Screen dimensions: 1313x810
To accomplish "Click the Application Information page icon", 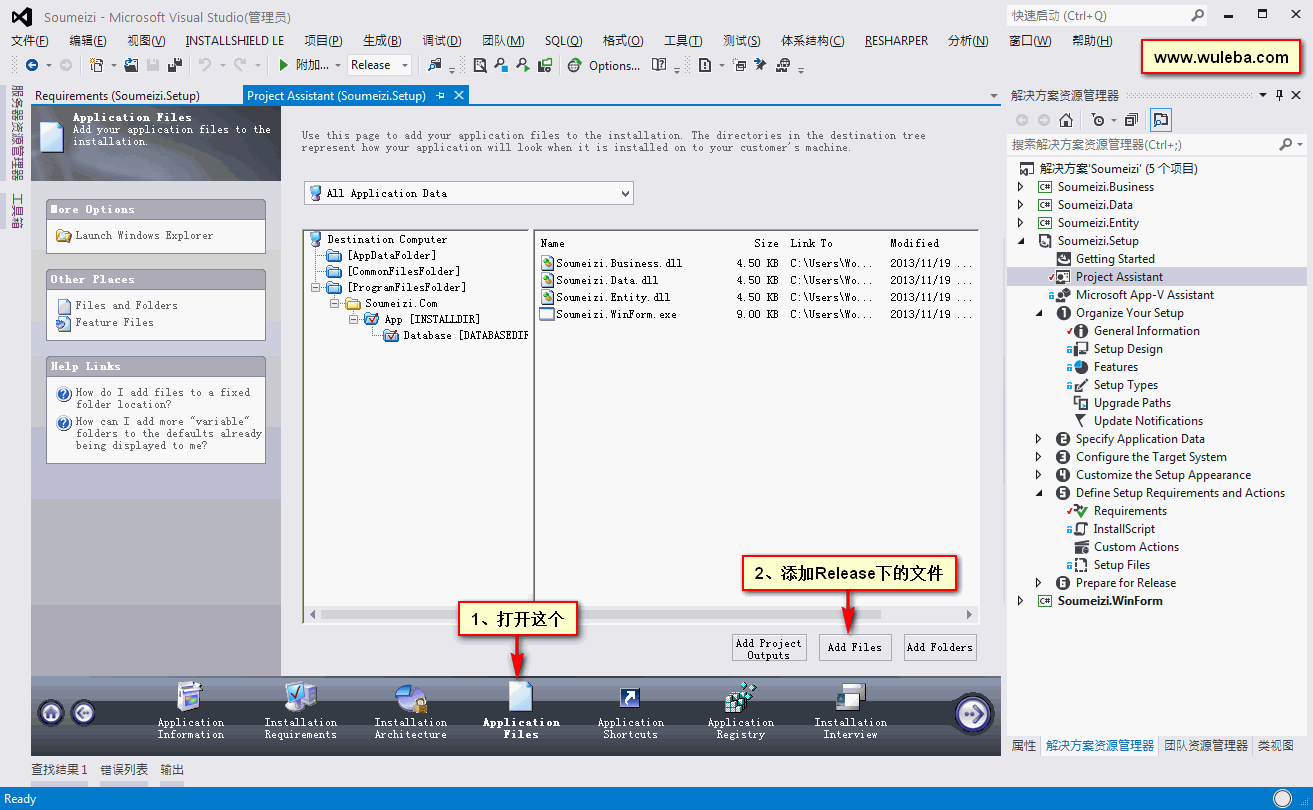I will point(190,697).
